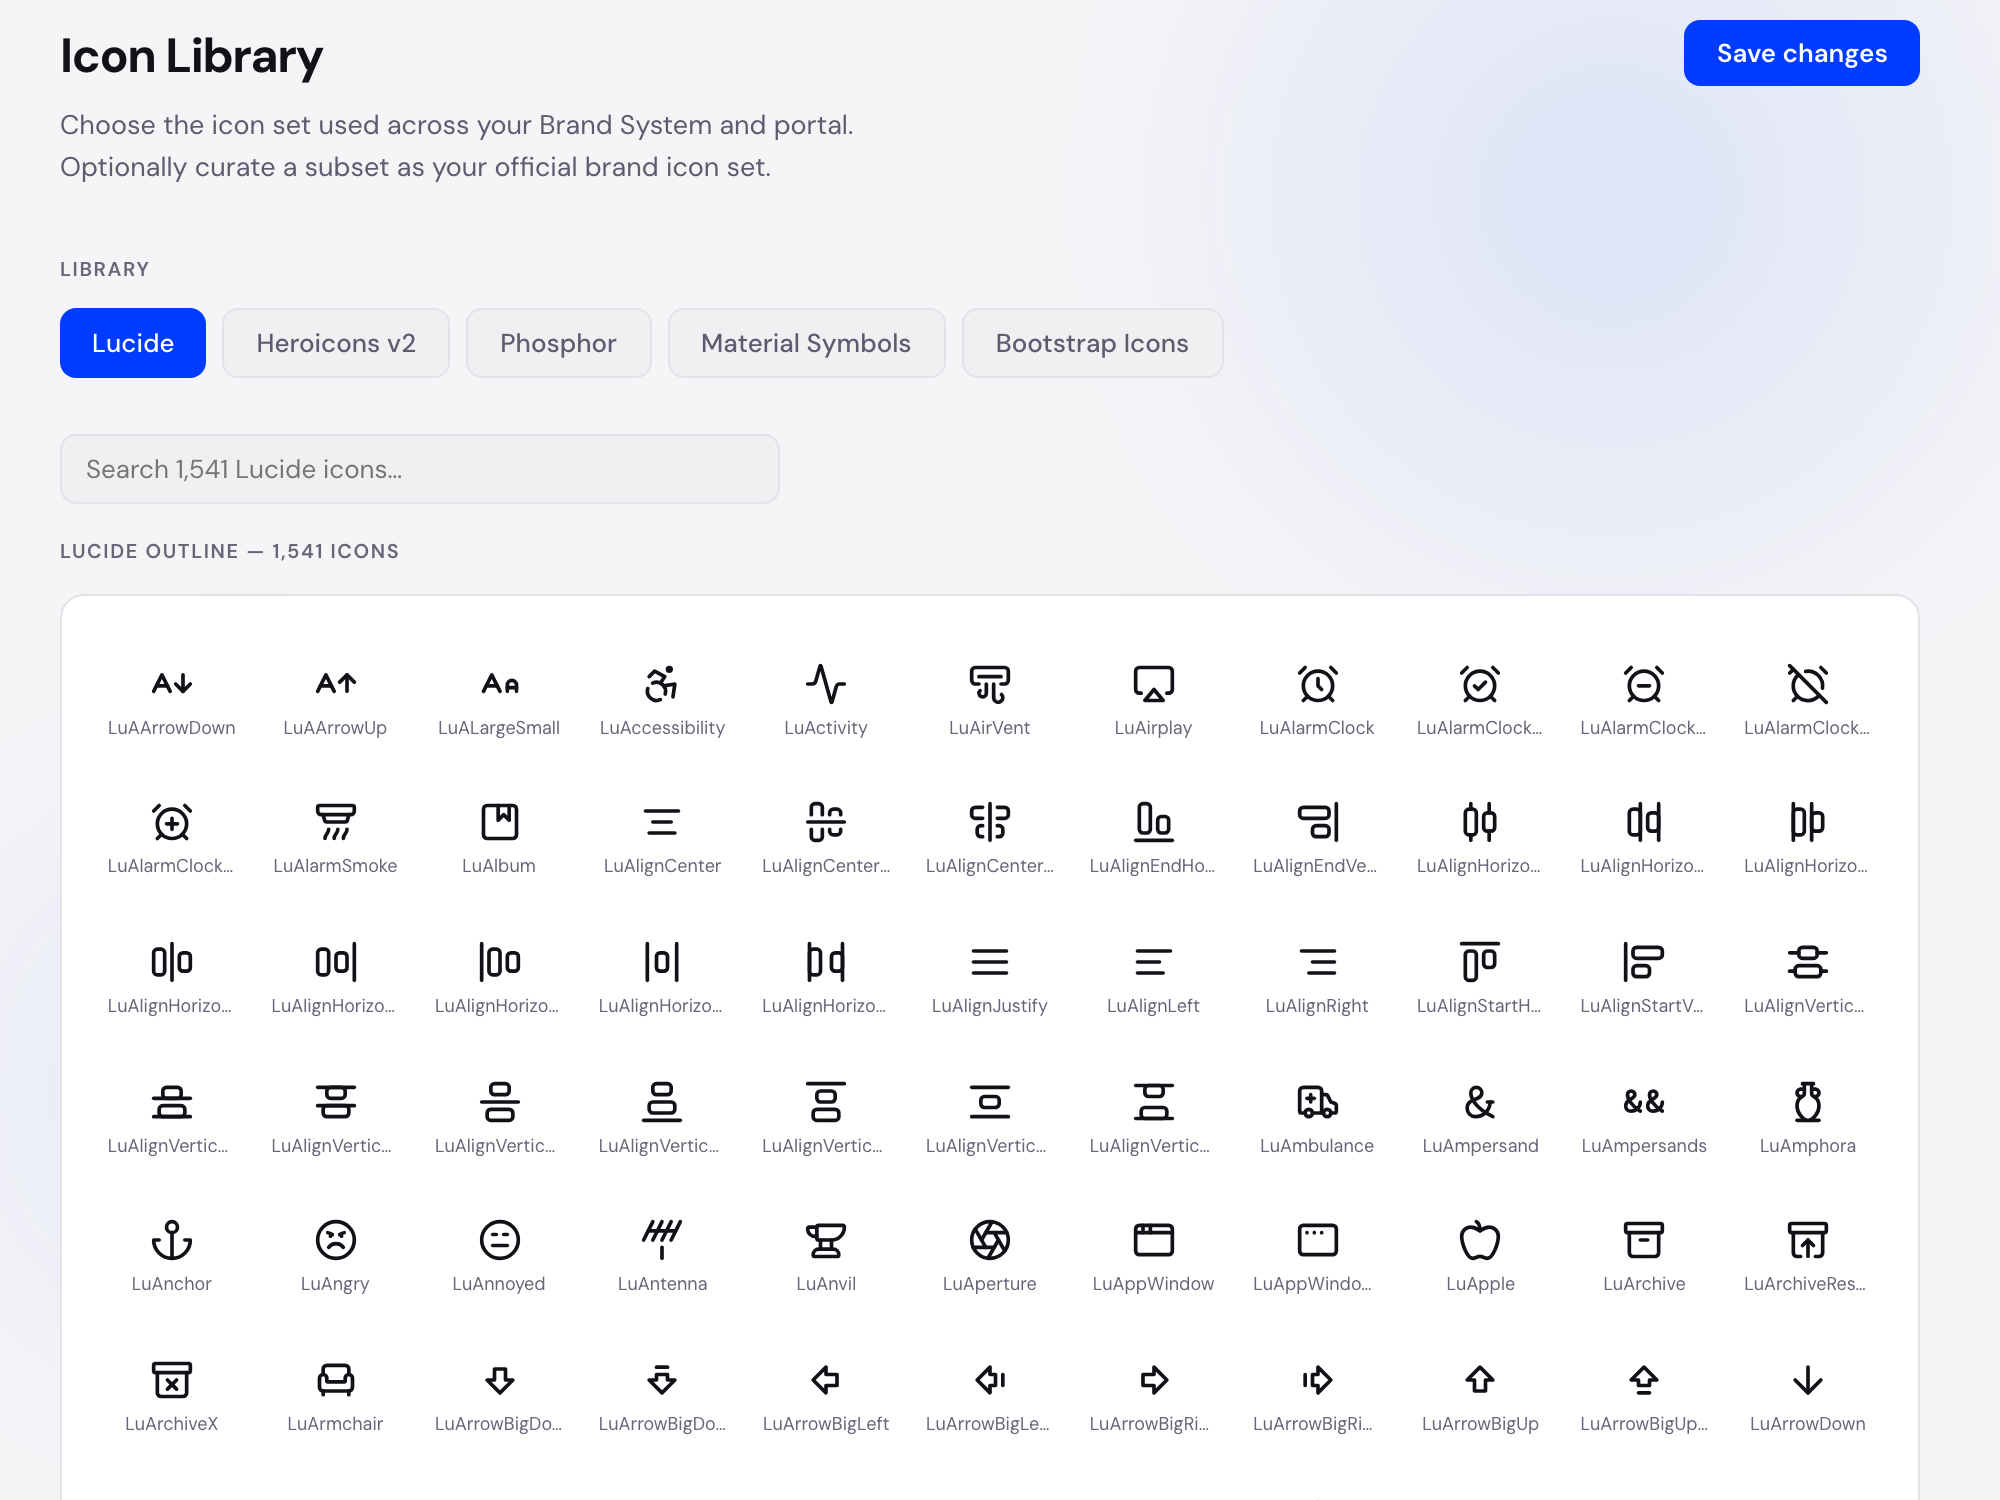The width and height of the screenshot is (2000, 1500).
Task: Choose the LuAmpersand icon
Action: [1480, 1103]
